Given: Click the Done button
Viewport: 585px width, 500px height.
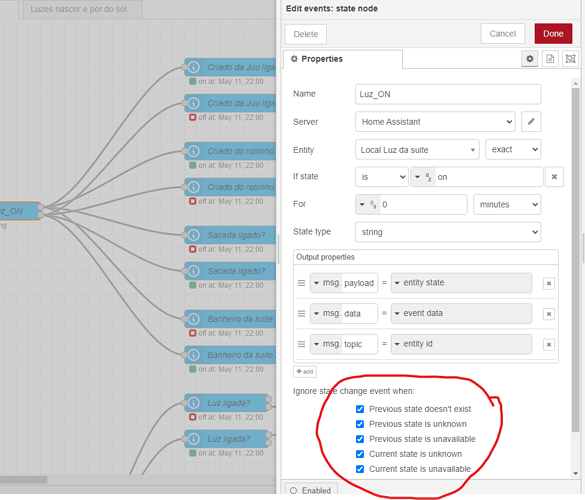Looking at the screenshot, I should [553, 34].
